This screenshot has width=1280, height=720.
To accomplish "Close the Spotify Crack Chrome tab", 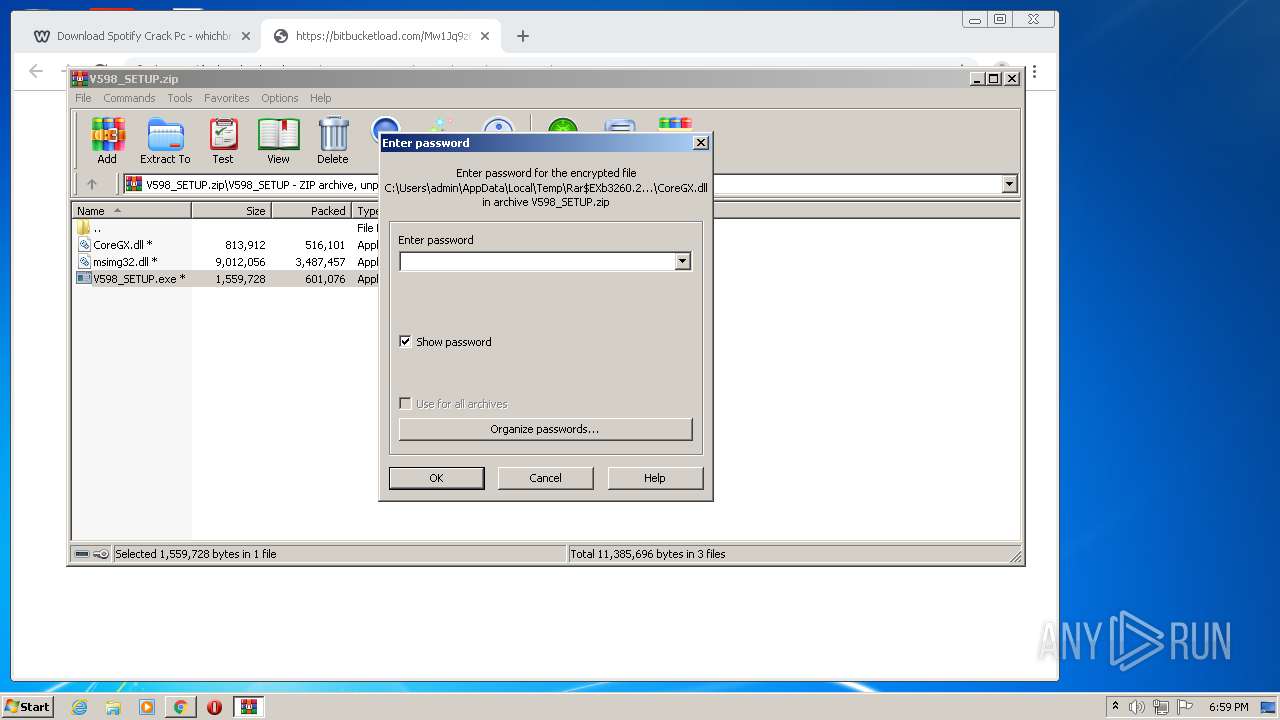I will point(246,36).
